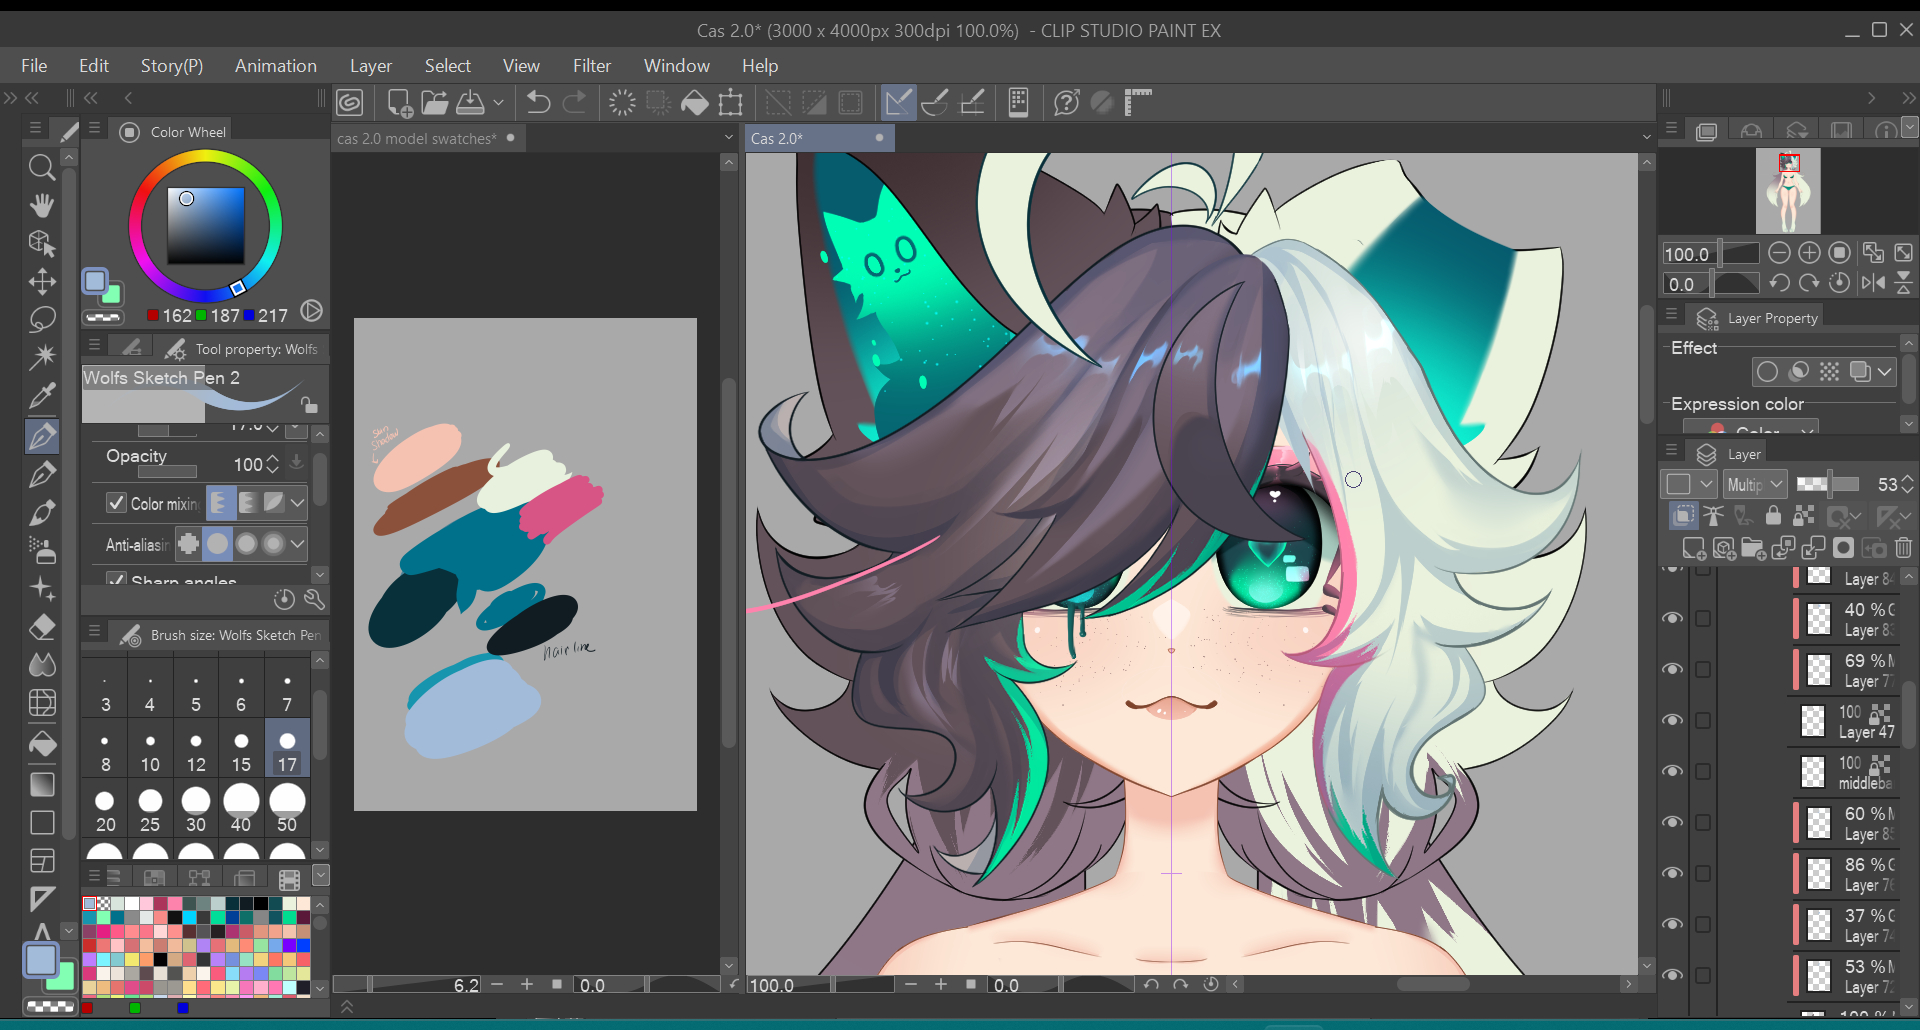Open the save options dropdown arrow
The width and height of the screenshot is (1920, 1030).
click(x=498, y=103)
